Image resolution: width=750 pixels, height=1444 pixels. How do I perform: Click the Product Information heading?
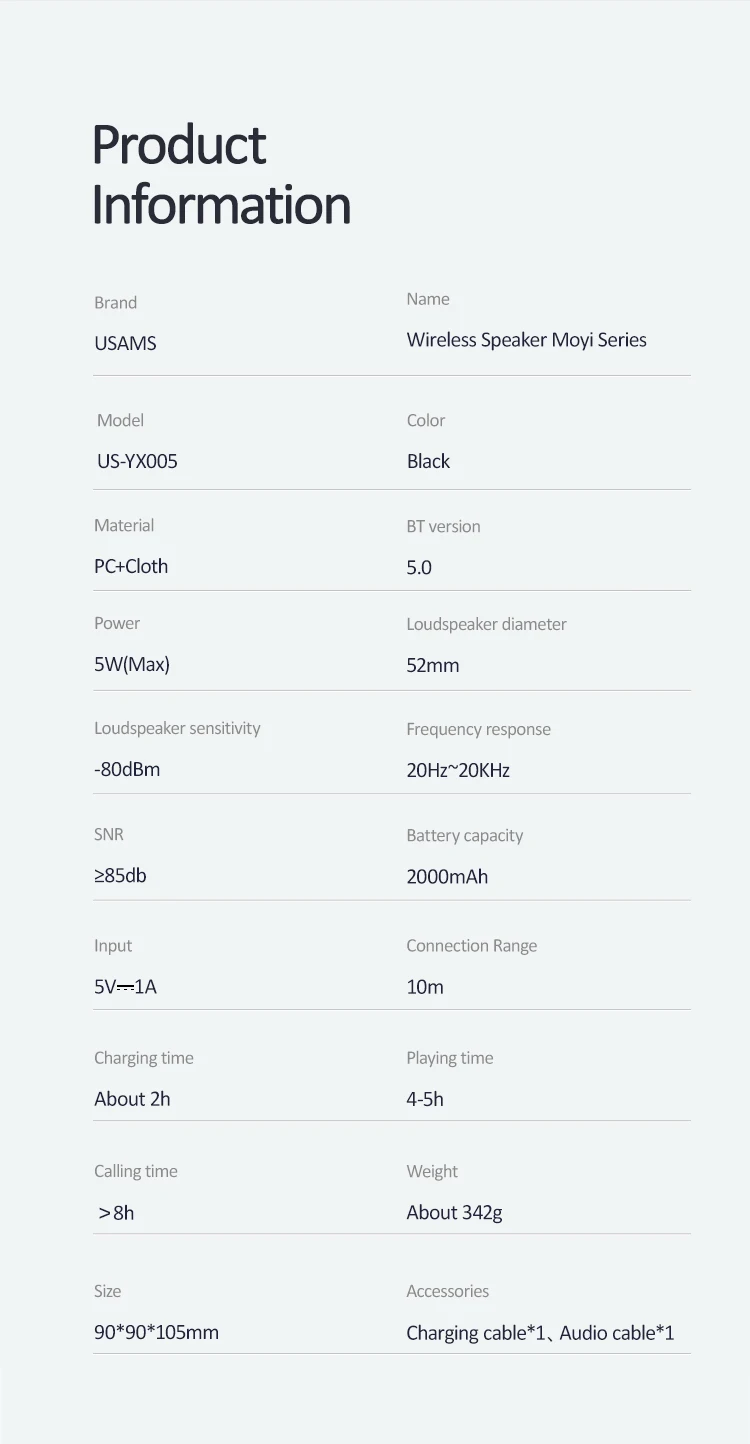click(221, 174)
